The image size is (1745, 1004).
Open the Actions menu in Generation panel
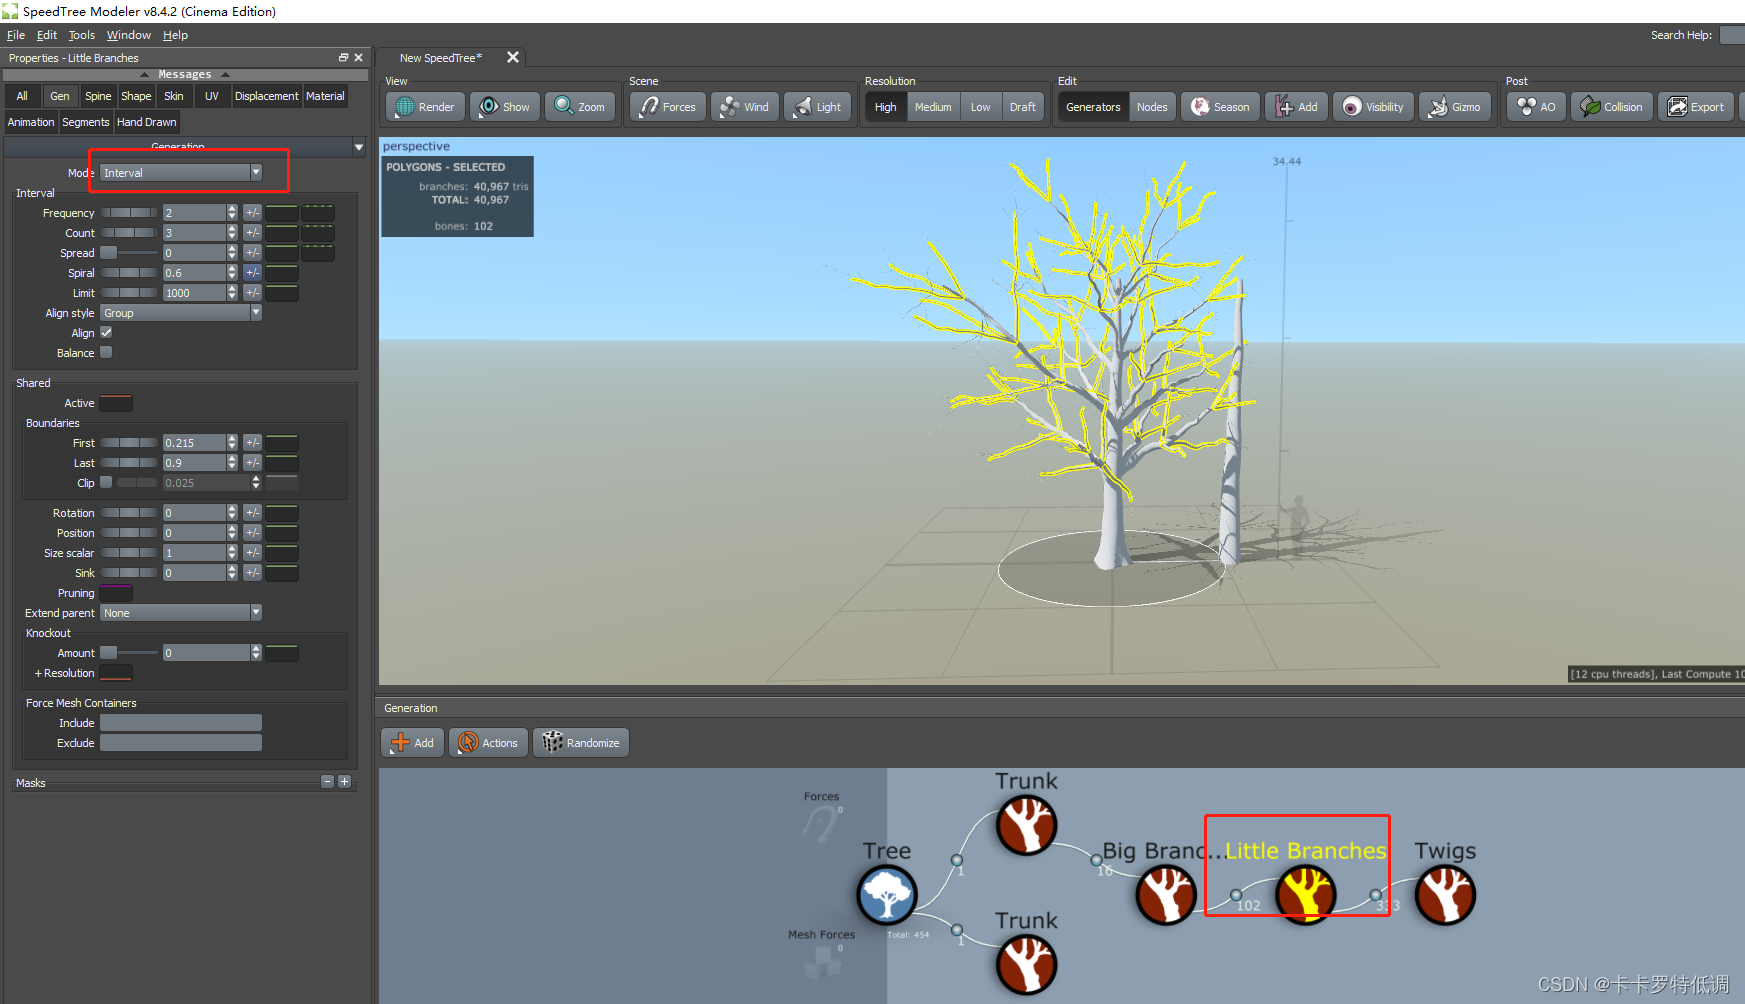click(x=488, y=743)
